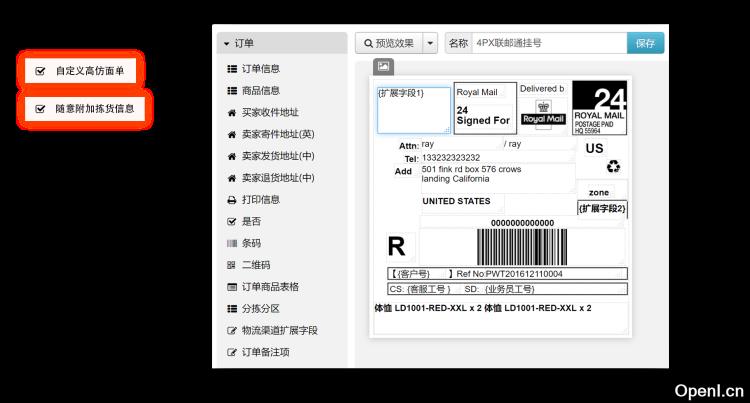Click the home icon beside 卖家退货地址(中)

232,178
